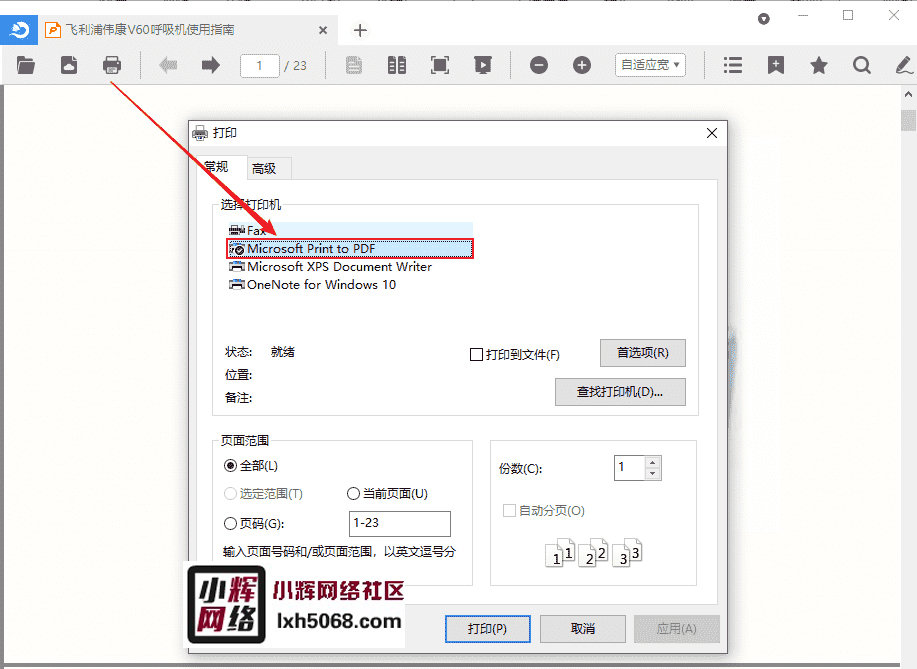Click the page range field showing 1-23
The width and height of the screenshot is (917, 669).
400,523
